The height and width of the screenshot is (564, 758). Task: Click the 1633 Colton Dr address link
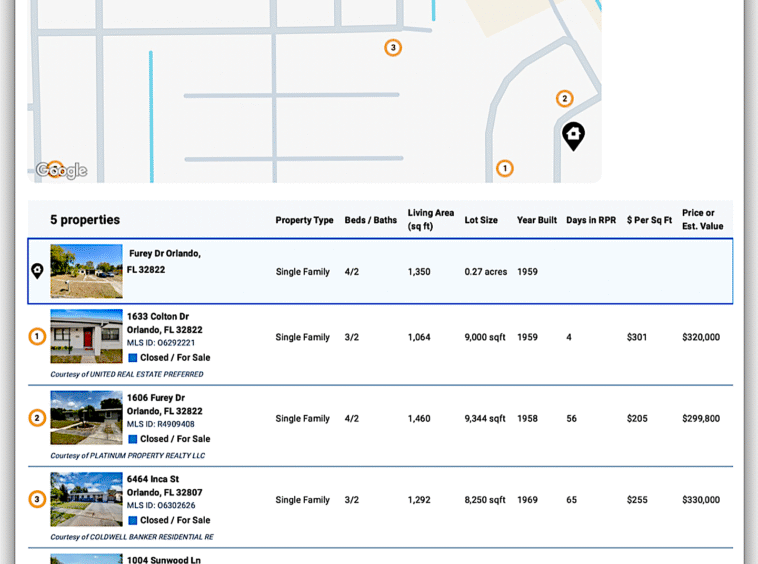(158, 317)
